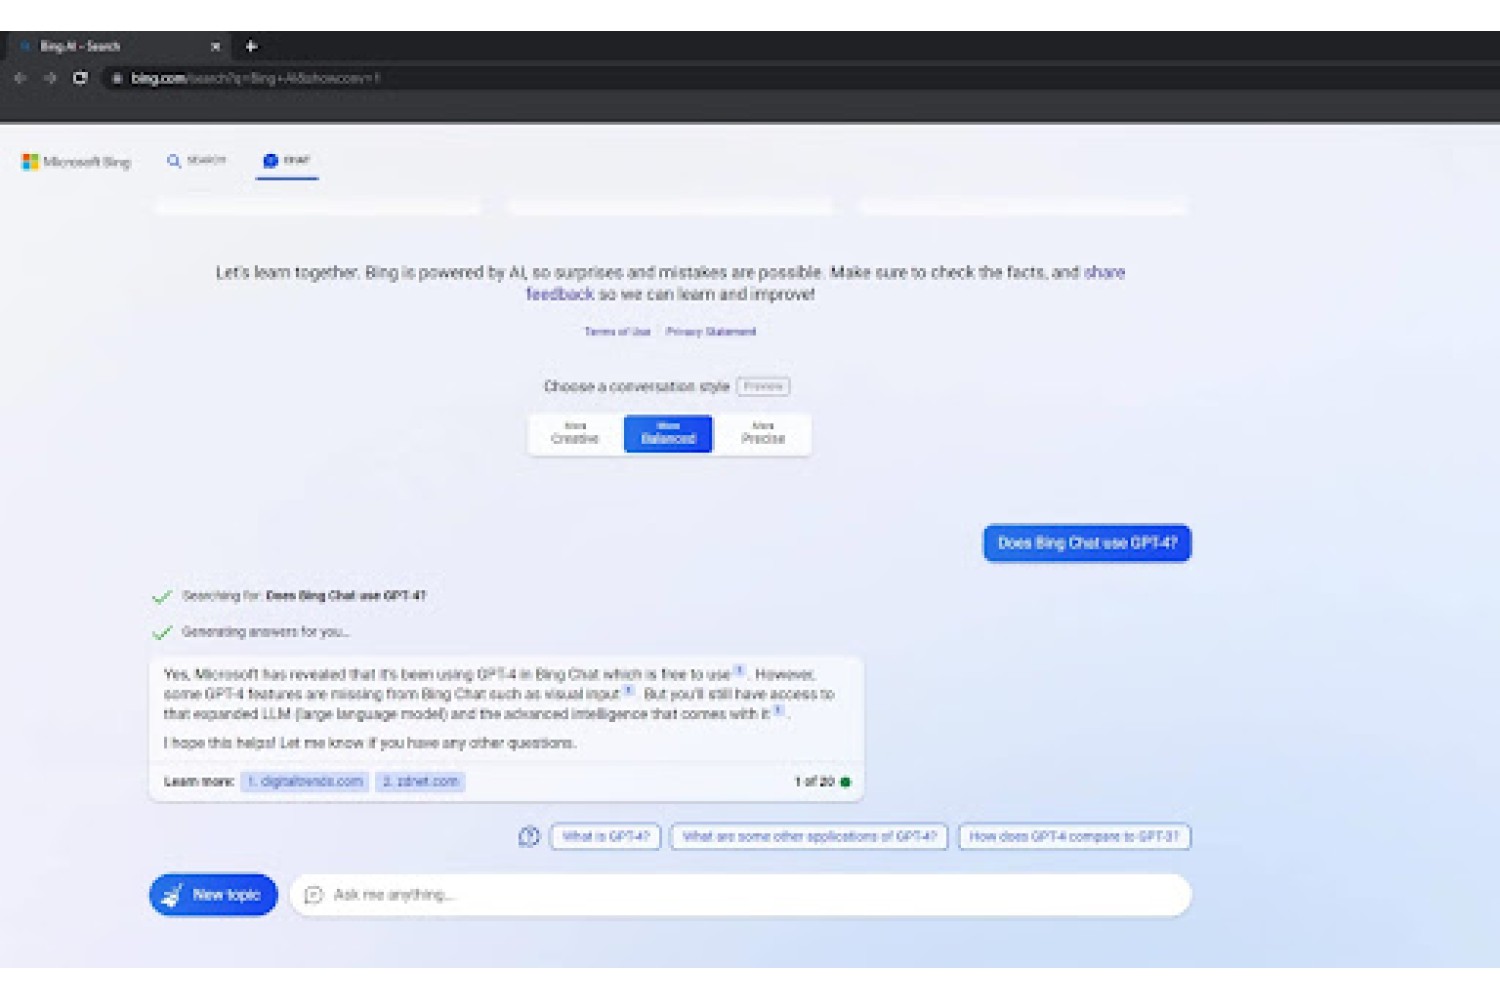Image resolution: width=1500 pixels, height=1000 pixels.
Task: Click the checkmark next to Generating answers
Action: tap(162, 633)
